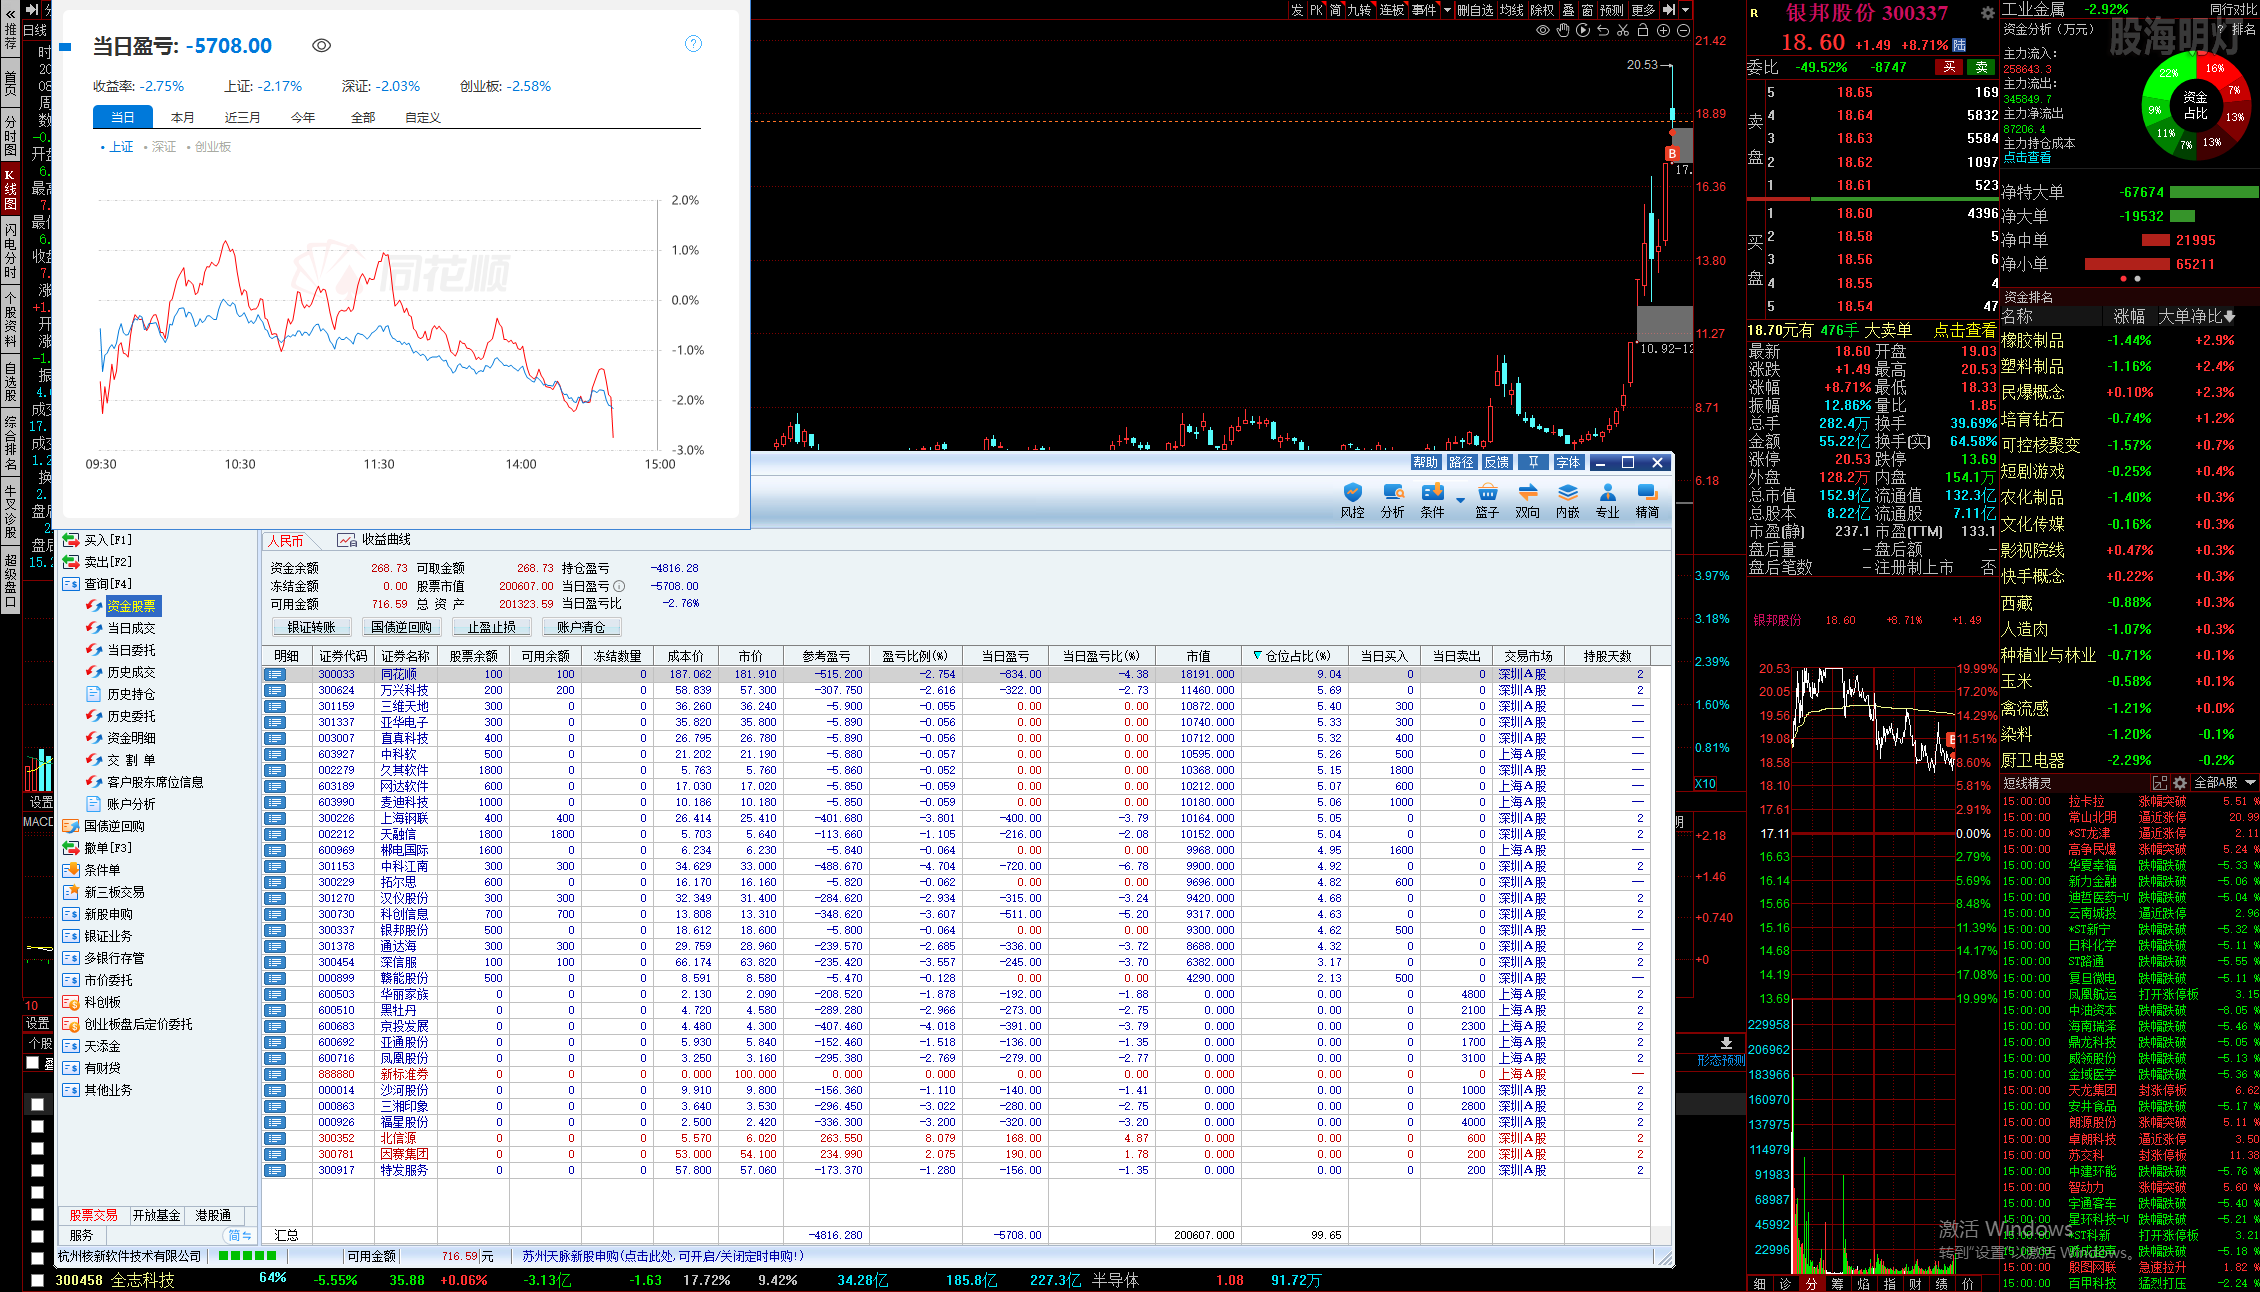The height and width of the screenshot is (1292, 2260).
Task: Pin the trading window on top
Action: pos(1533,462)
